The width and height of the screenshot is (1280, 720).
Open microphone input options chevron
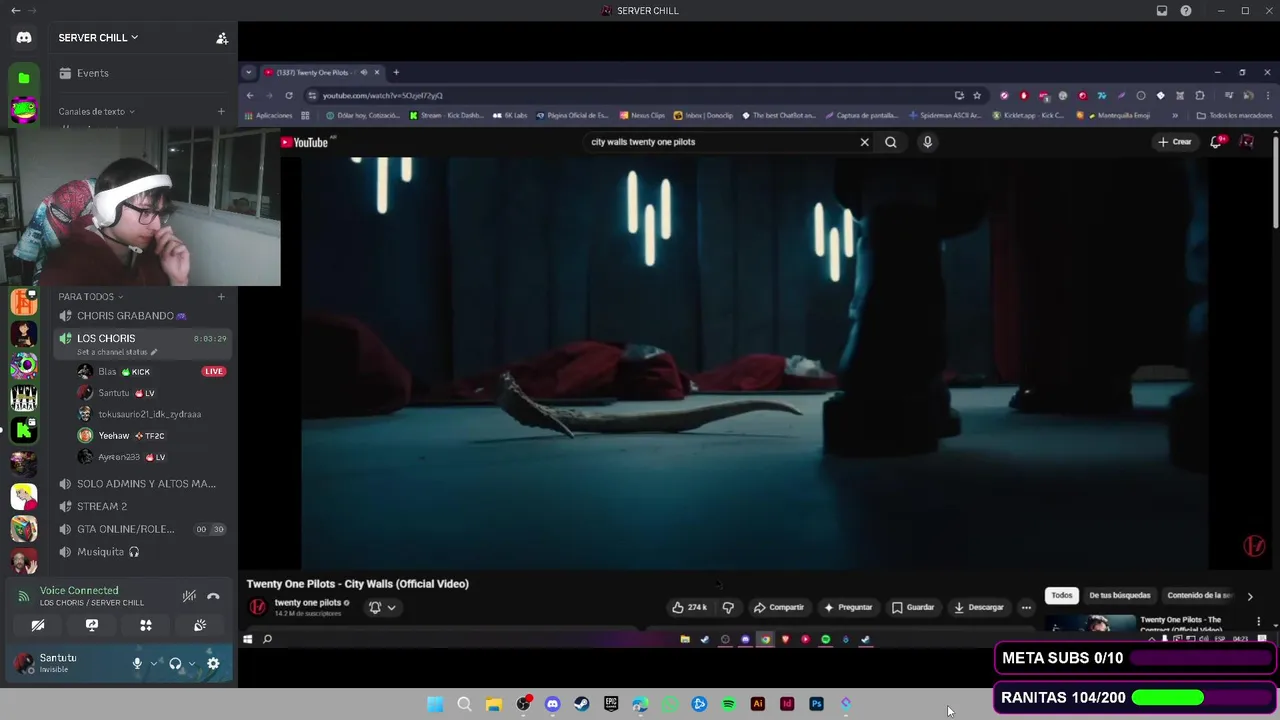(154, 663)
